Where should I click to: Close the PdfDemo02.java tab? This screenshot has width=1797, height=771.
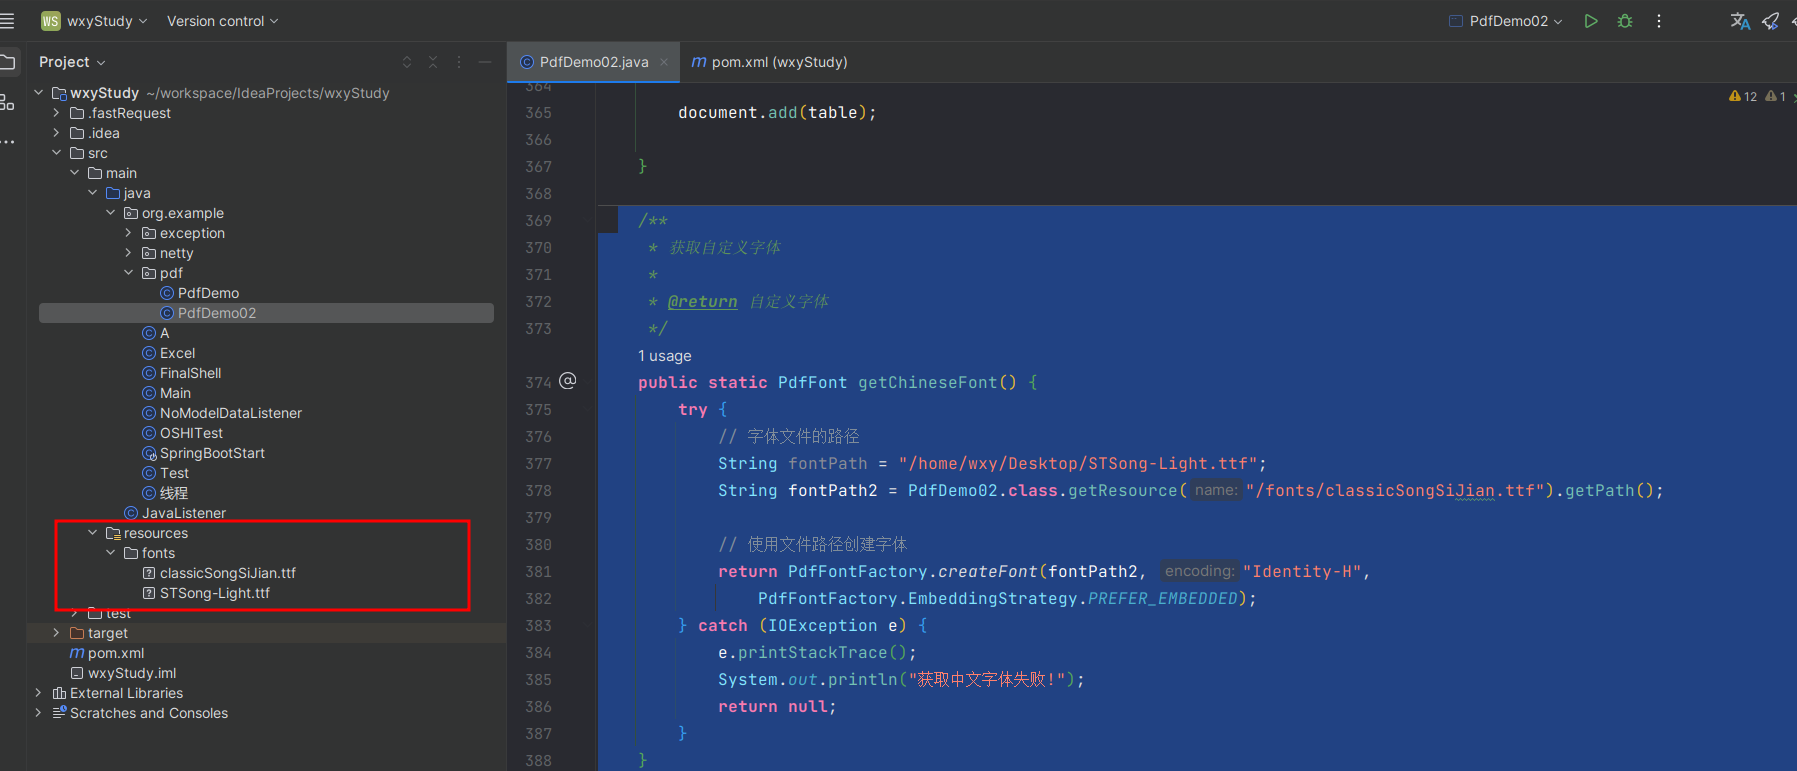(x=664, y=62)
